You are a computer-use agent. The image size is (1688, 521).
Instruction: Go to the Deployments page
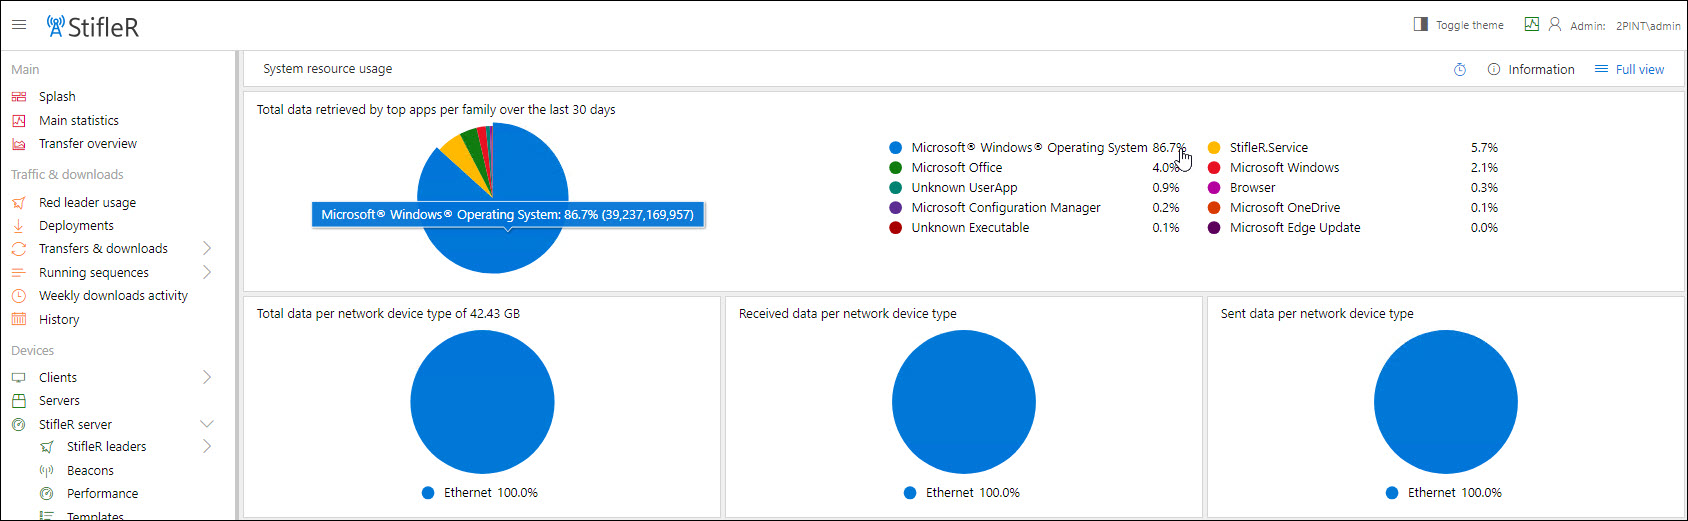(x=76, y=226)
